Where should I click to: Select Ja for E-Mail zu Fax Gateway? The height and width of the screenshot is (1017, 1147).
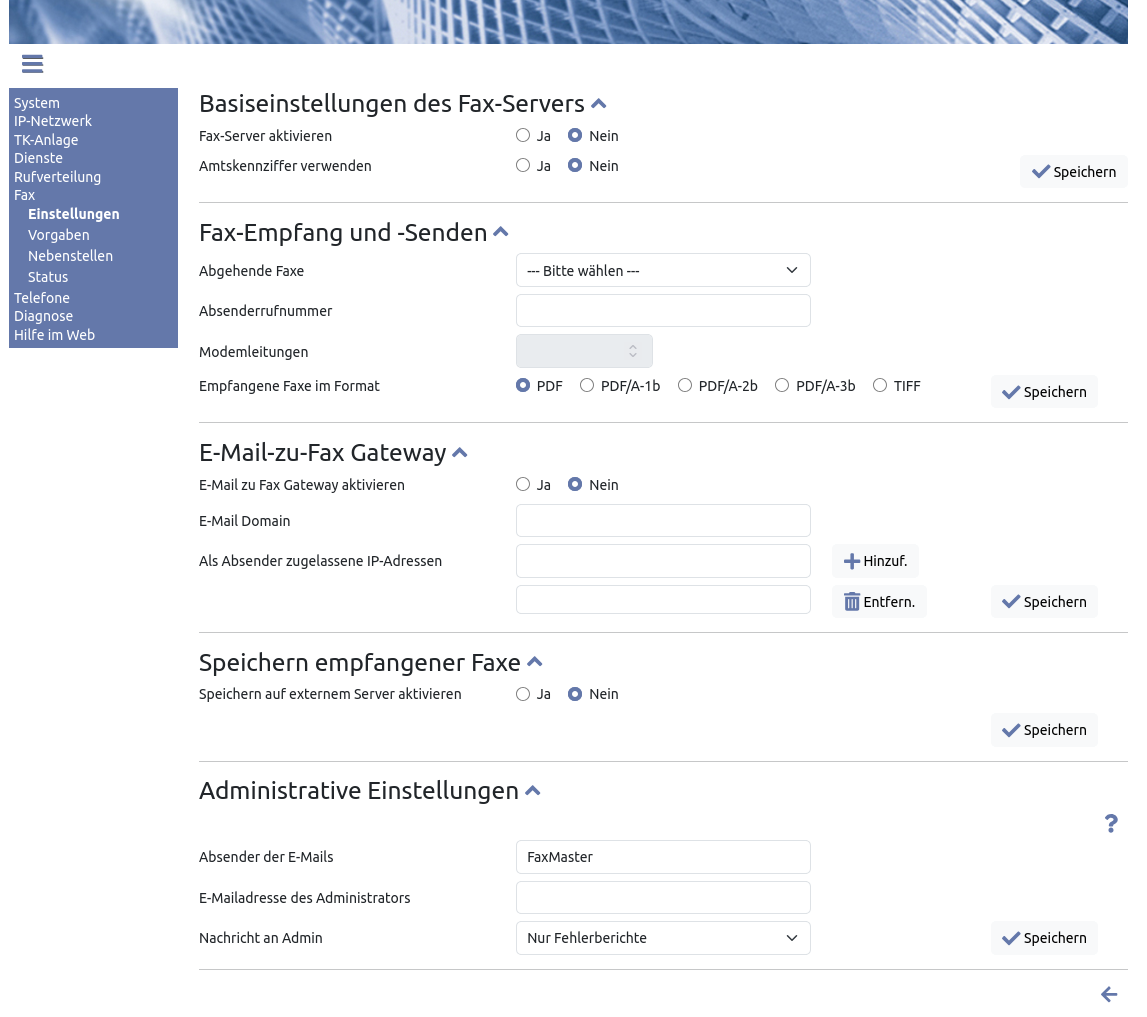pos(523,485)
